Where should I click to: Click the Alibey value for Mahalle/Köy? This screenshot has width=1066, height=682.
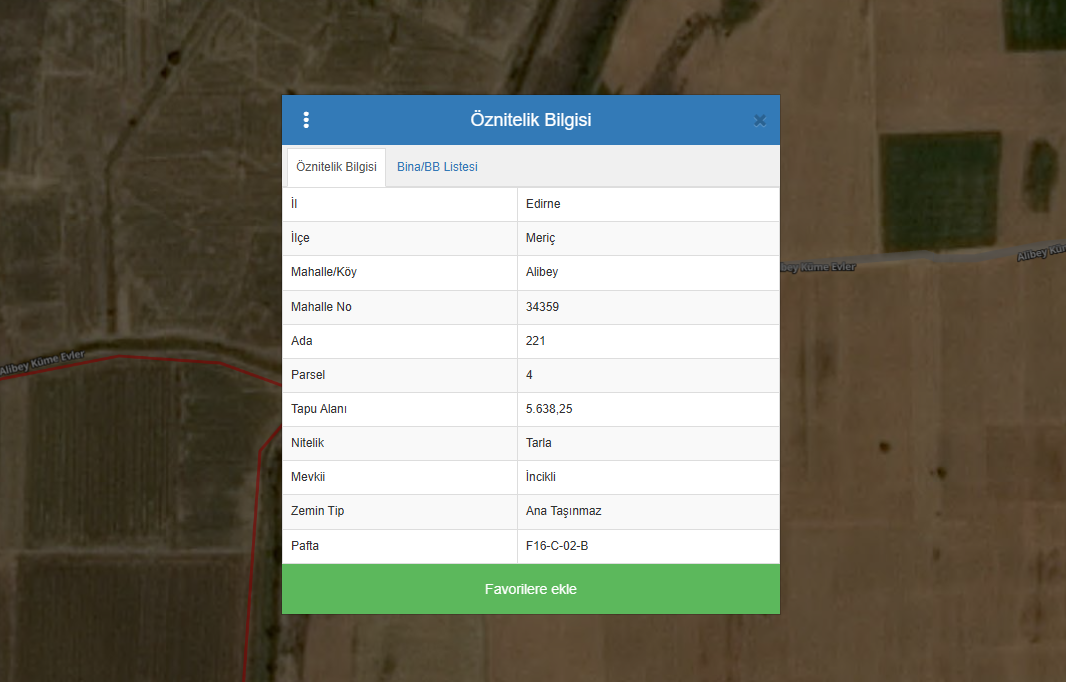[x=542, y=272]
